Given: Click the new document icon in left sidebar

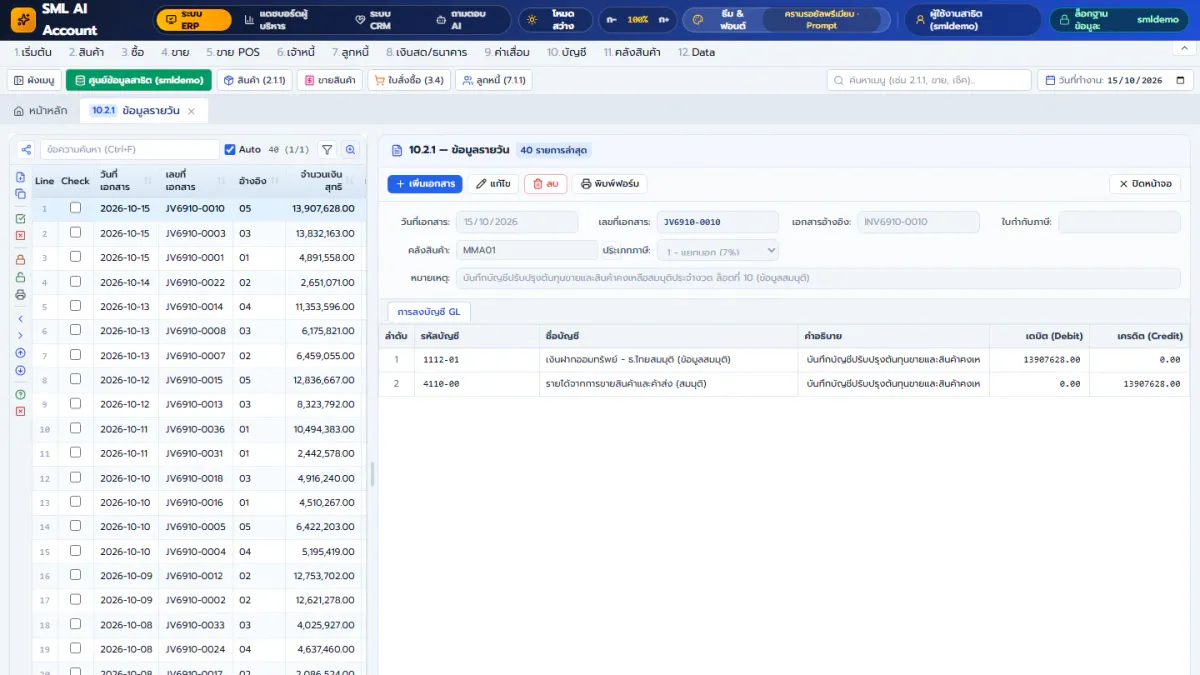Looking at the screenshot, I should coord(20,176).
